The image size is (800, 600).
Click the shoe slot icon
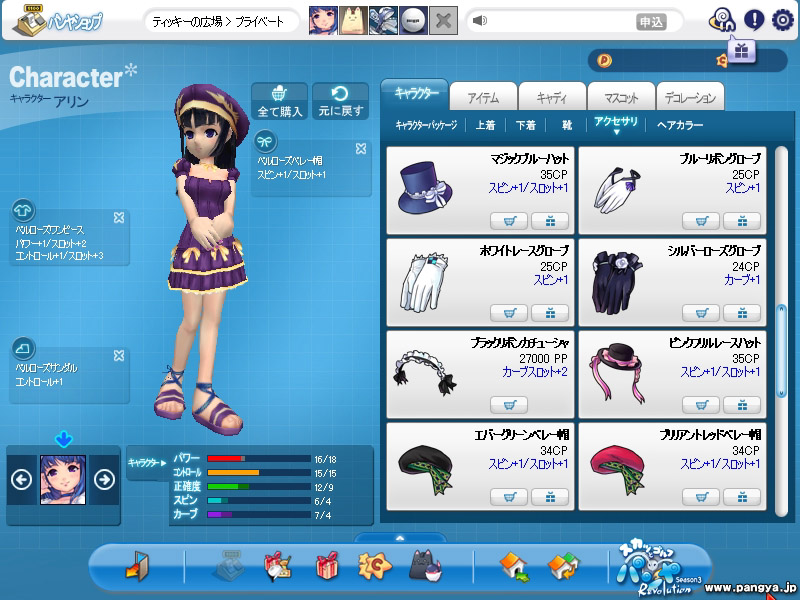click(23, 348)
